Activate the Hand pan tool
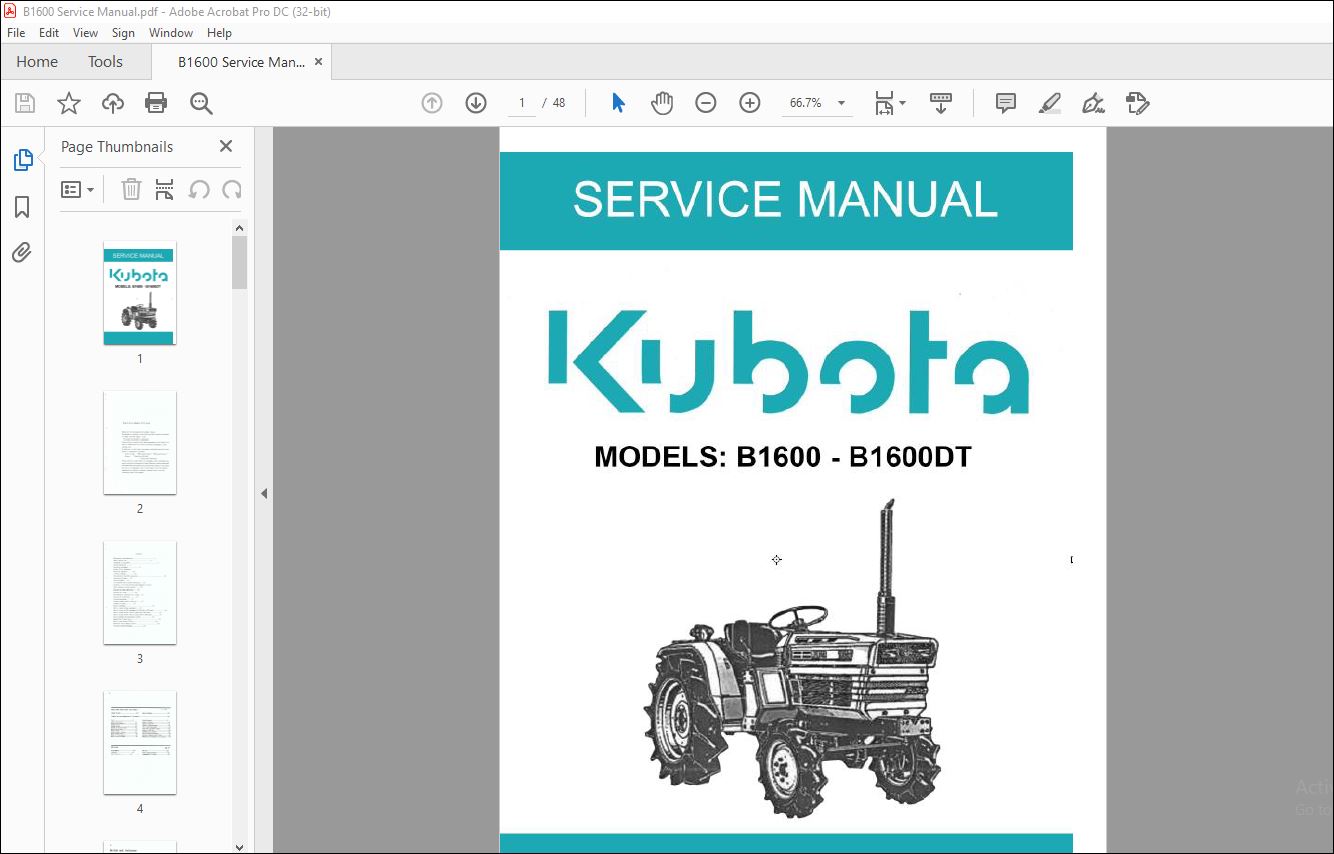This screenshot has height=854, width=1334. pyautogui.click(x=662, y=103)
